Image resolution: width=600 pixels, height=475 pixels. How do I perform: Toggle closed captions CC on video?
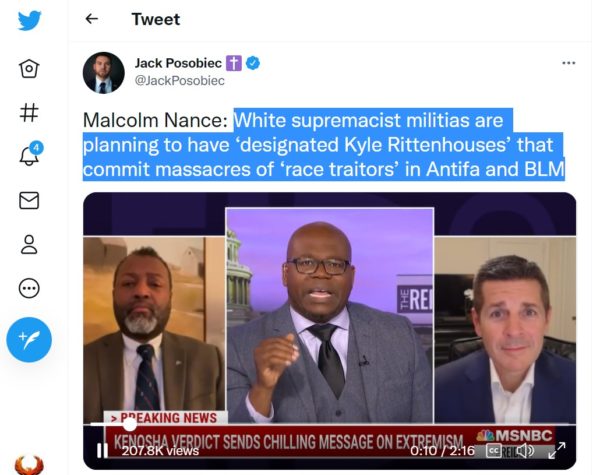coord(493,451)
